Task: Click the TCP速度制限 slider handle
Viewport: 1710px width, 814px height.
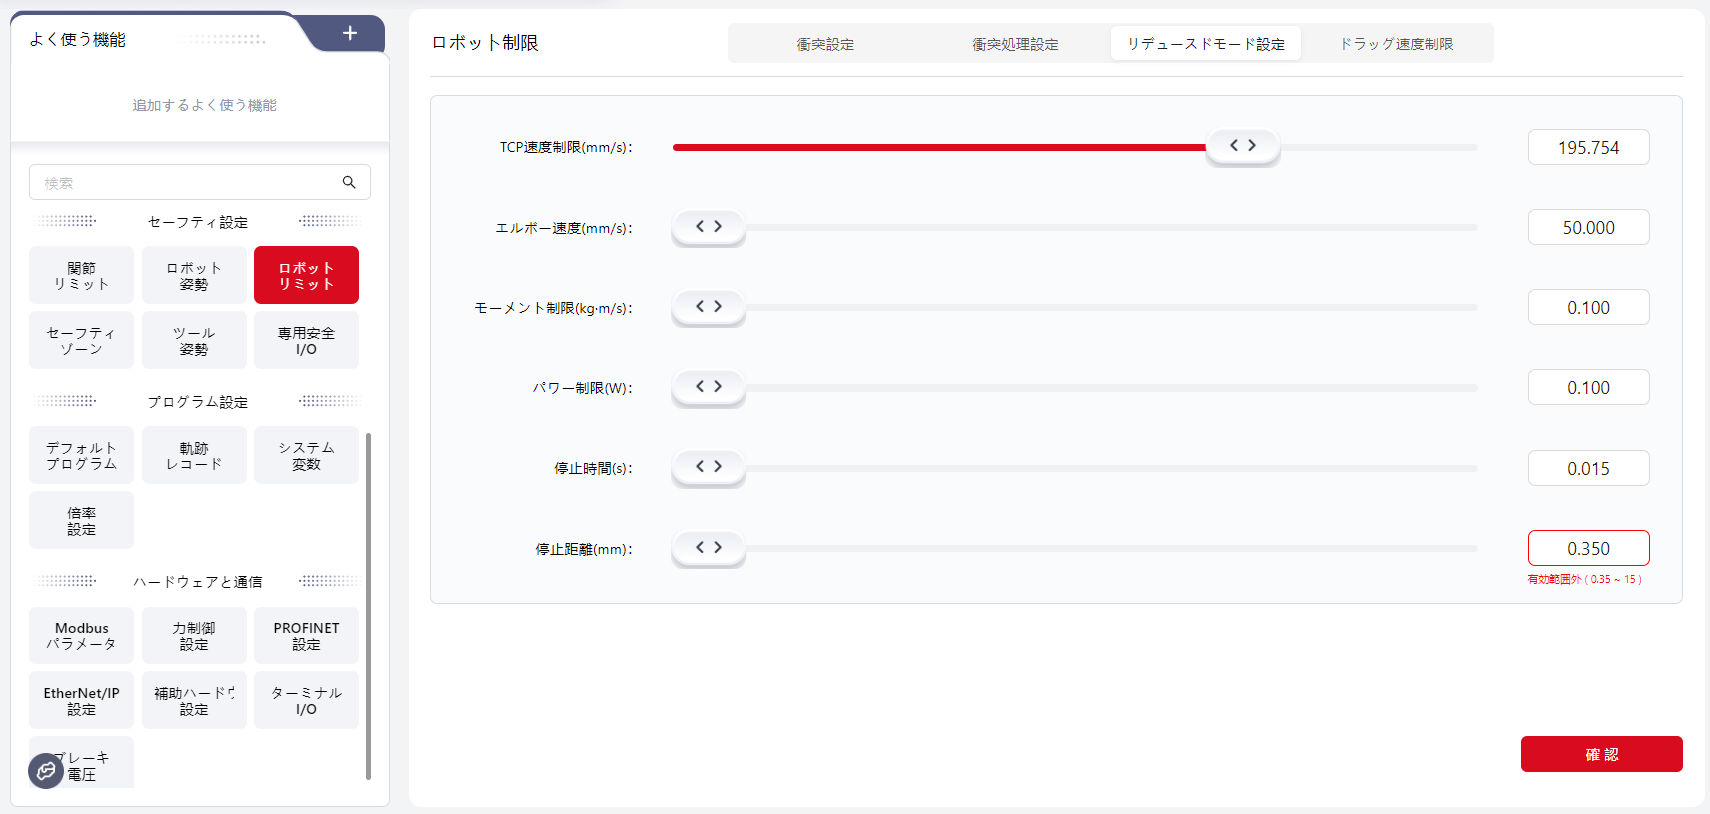Action: (x=1242, y=146)
